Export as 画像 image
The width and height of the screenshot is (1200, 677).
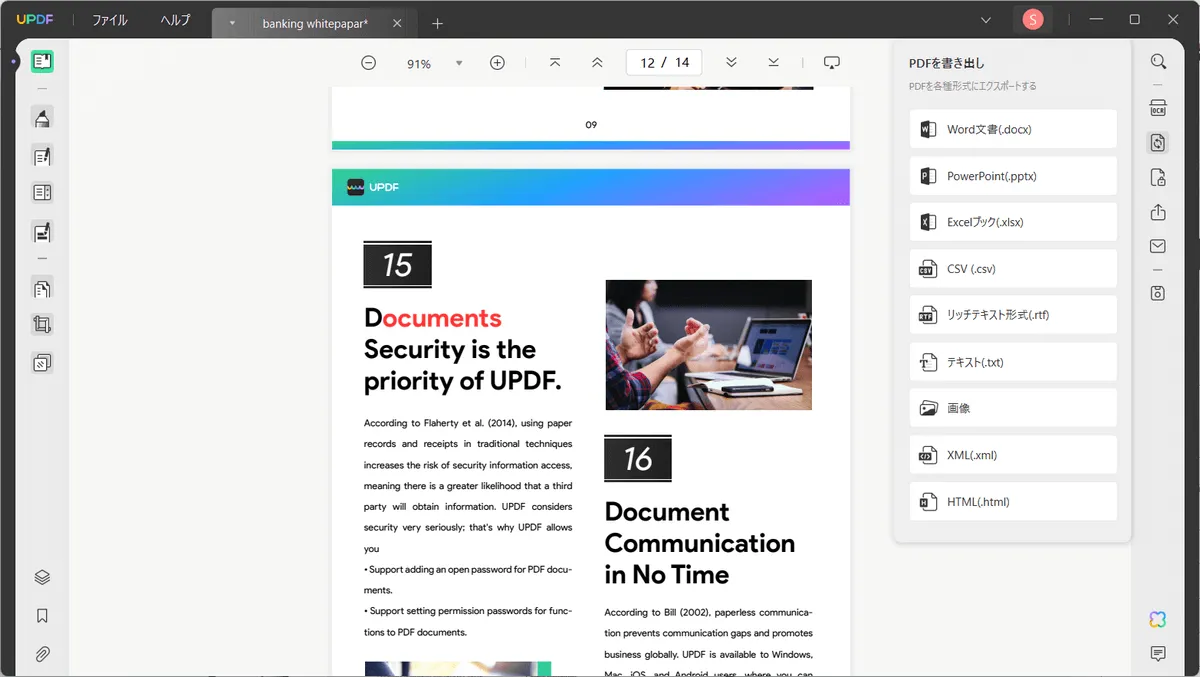tap(1013, 408)
